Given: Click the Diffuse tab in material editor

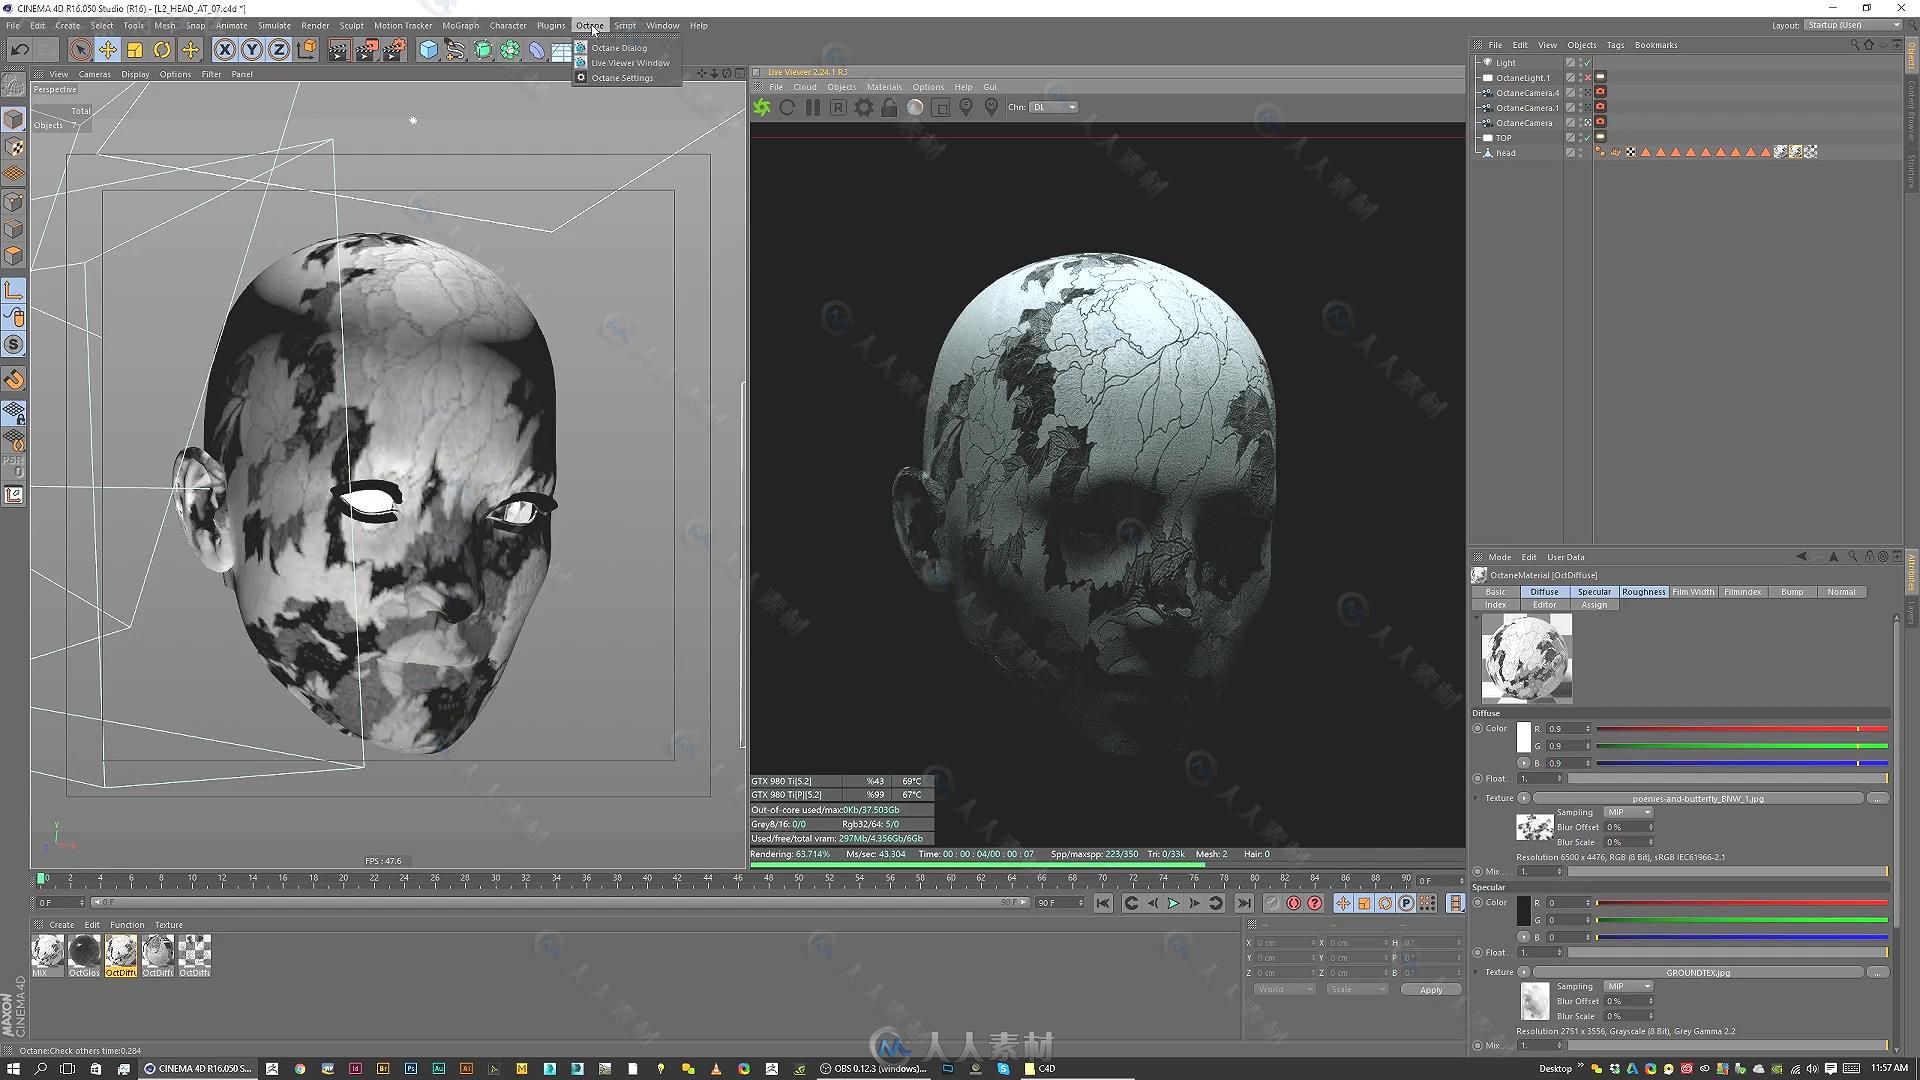Looking at the screenshot, I should point(1543,591).
